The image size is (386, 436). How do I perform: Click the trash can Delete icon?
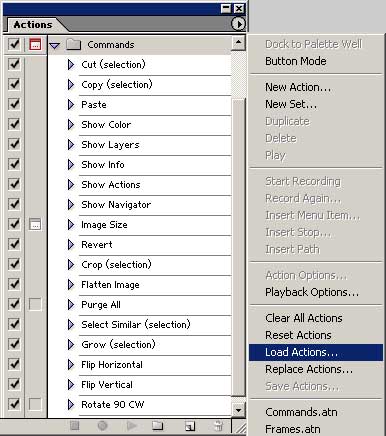218,426
